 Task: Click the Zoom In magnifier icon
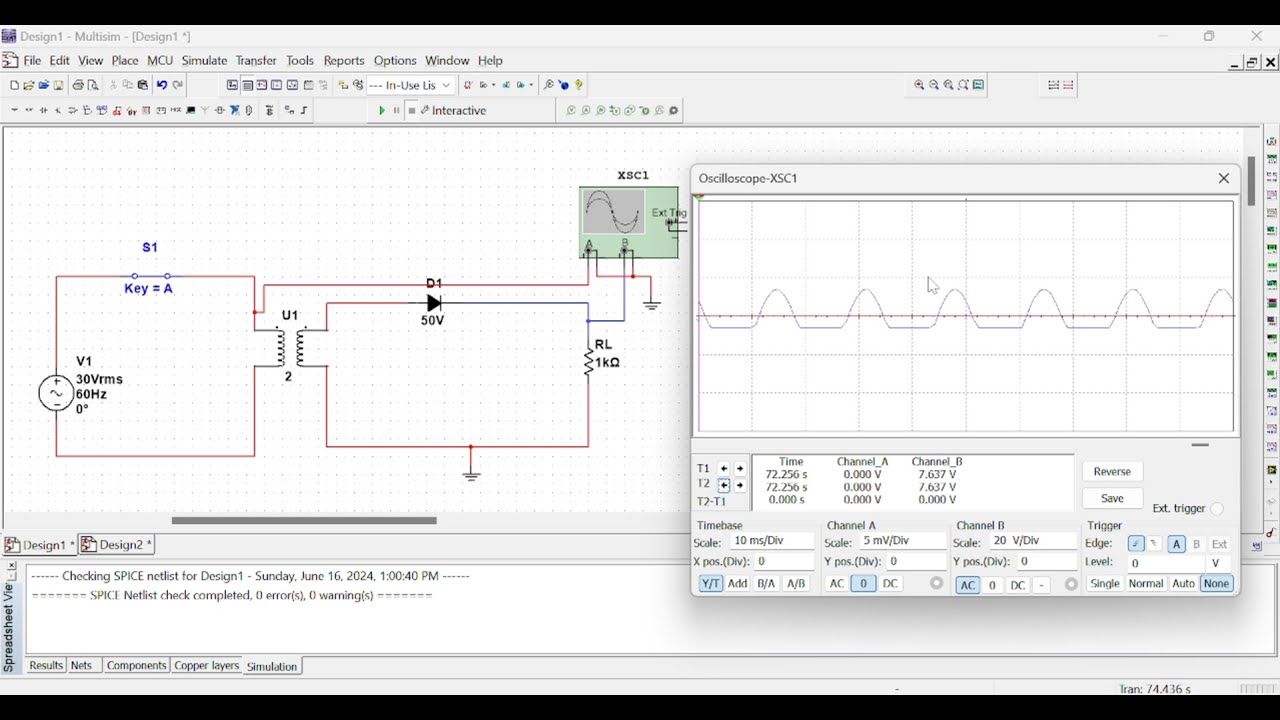click(919, 85)
